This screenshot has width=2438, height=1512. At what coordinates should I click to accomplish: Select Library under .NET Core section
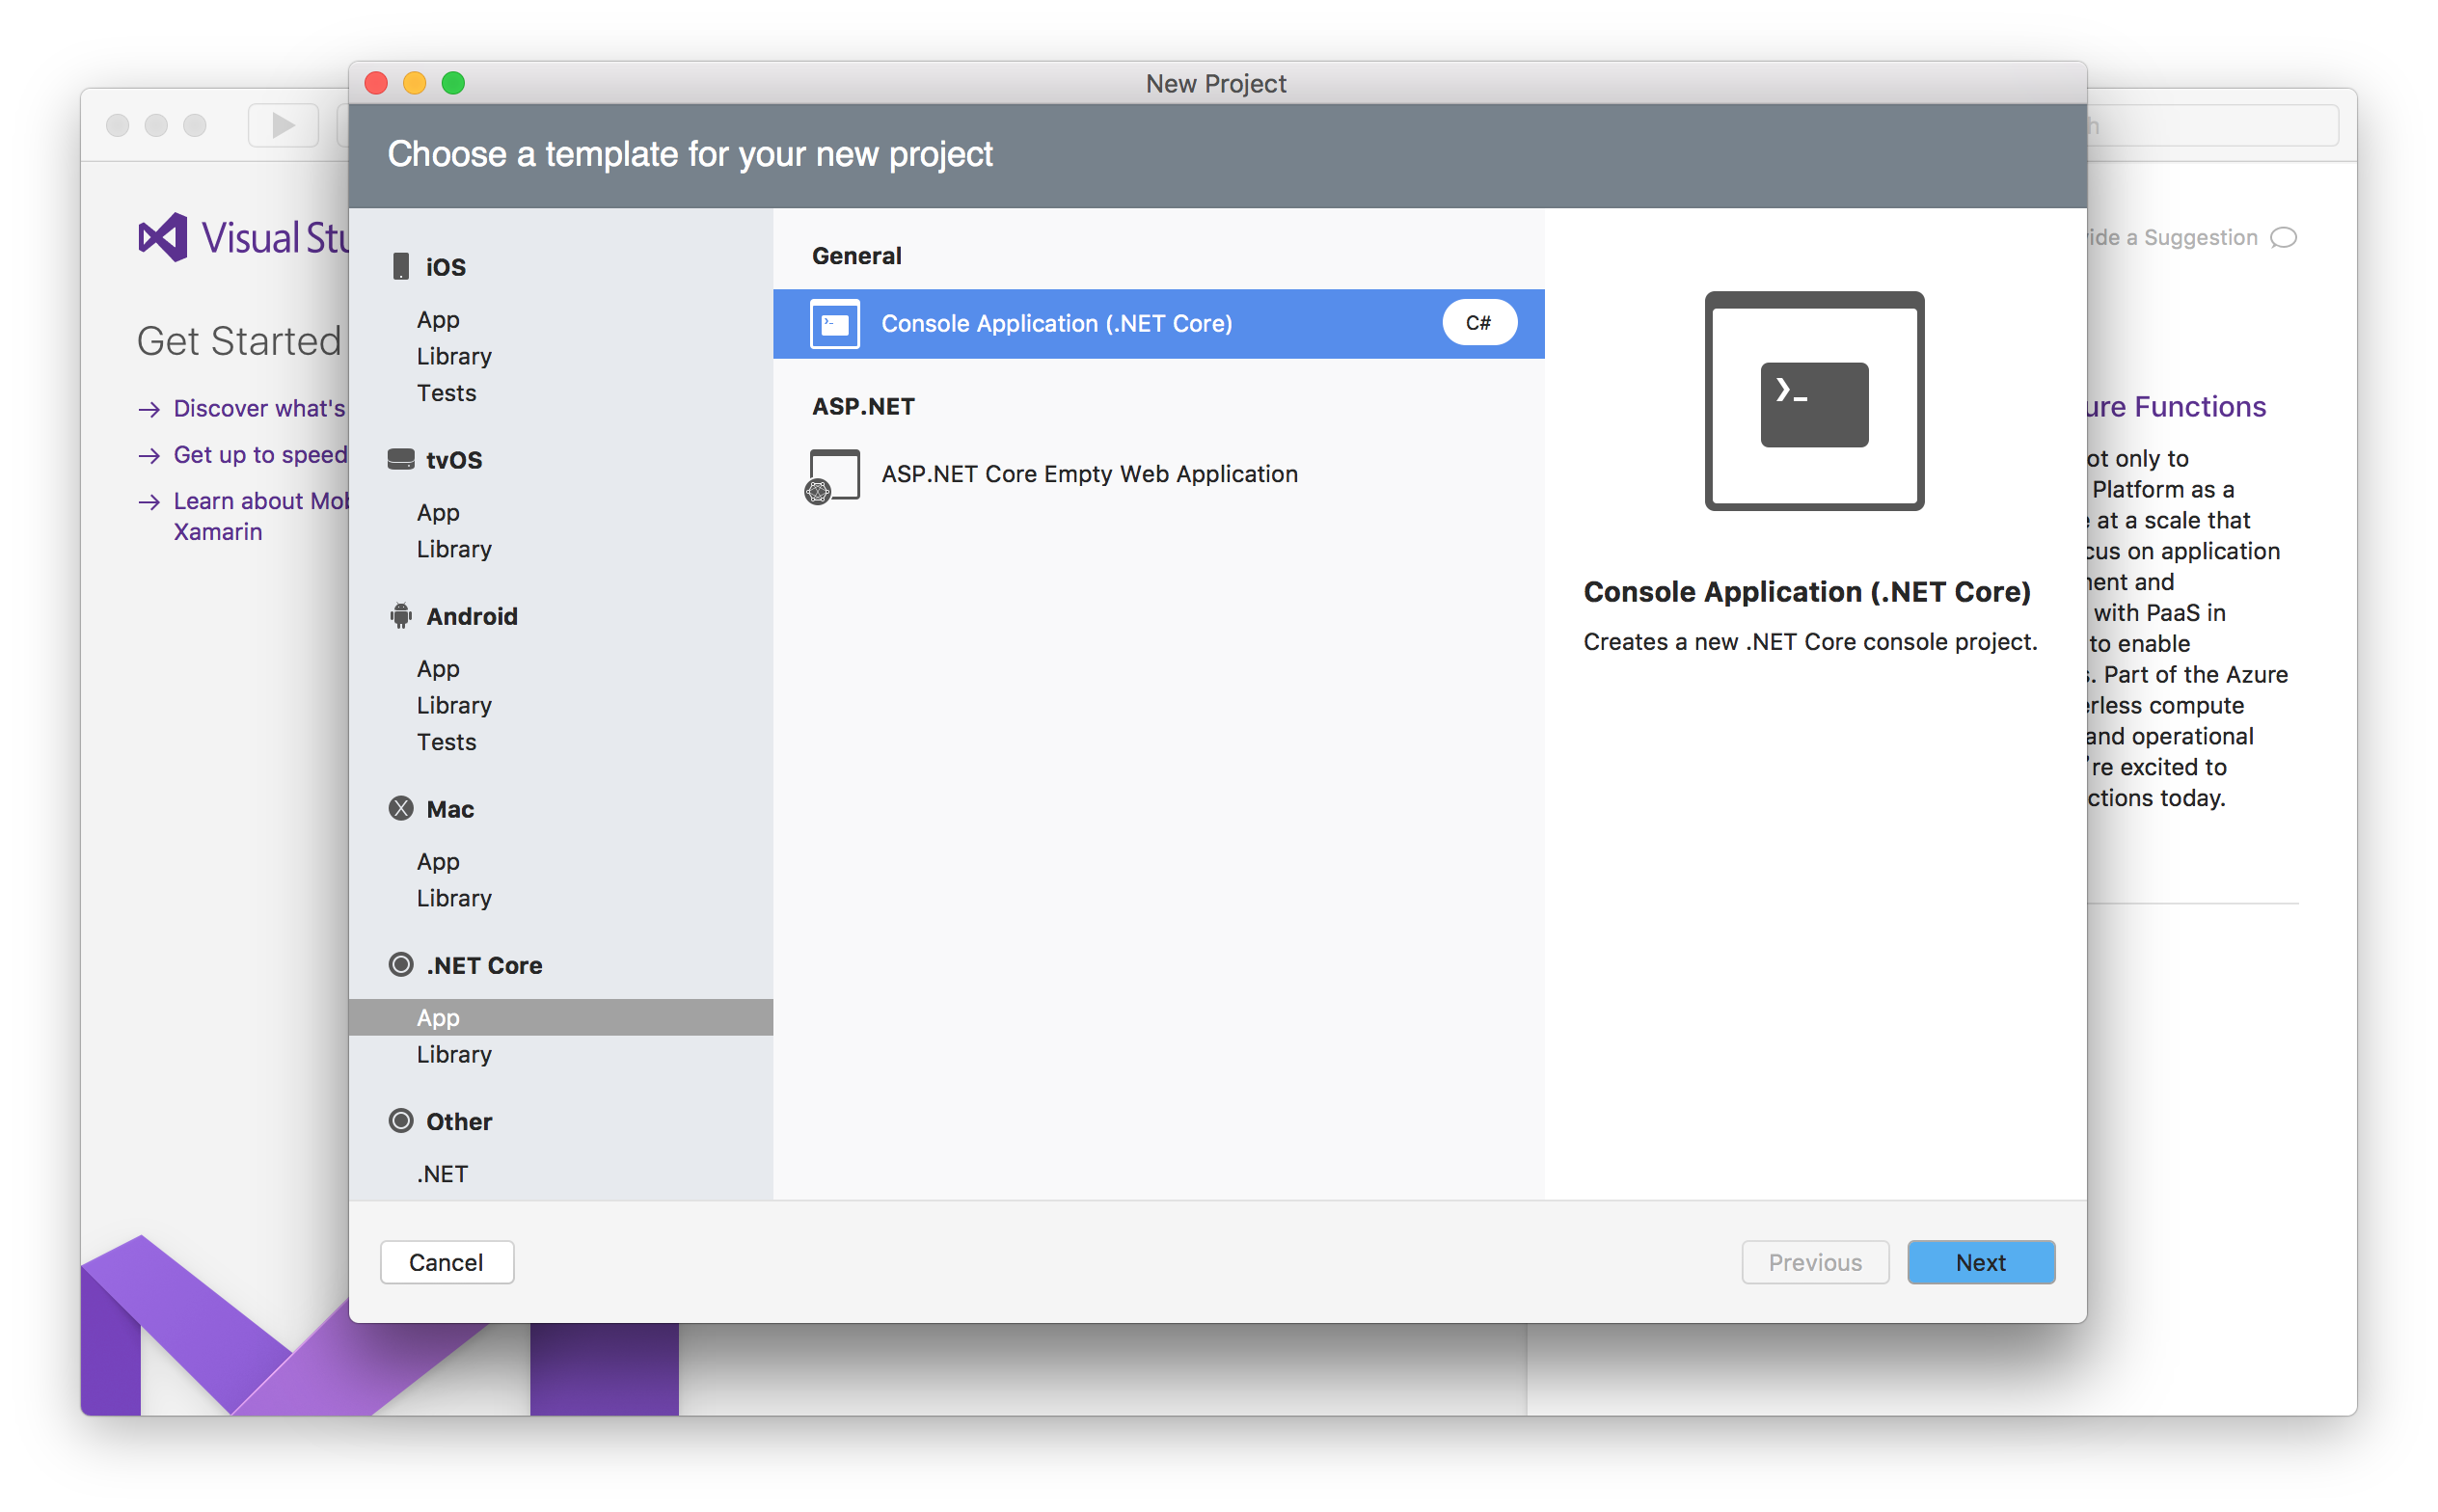pyautogui.click(x=454, y=1054)
